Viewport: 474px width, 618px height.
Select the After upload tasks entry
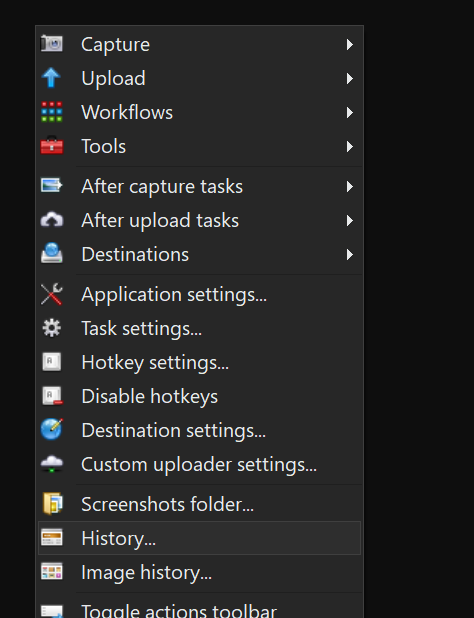click(199, 220)
